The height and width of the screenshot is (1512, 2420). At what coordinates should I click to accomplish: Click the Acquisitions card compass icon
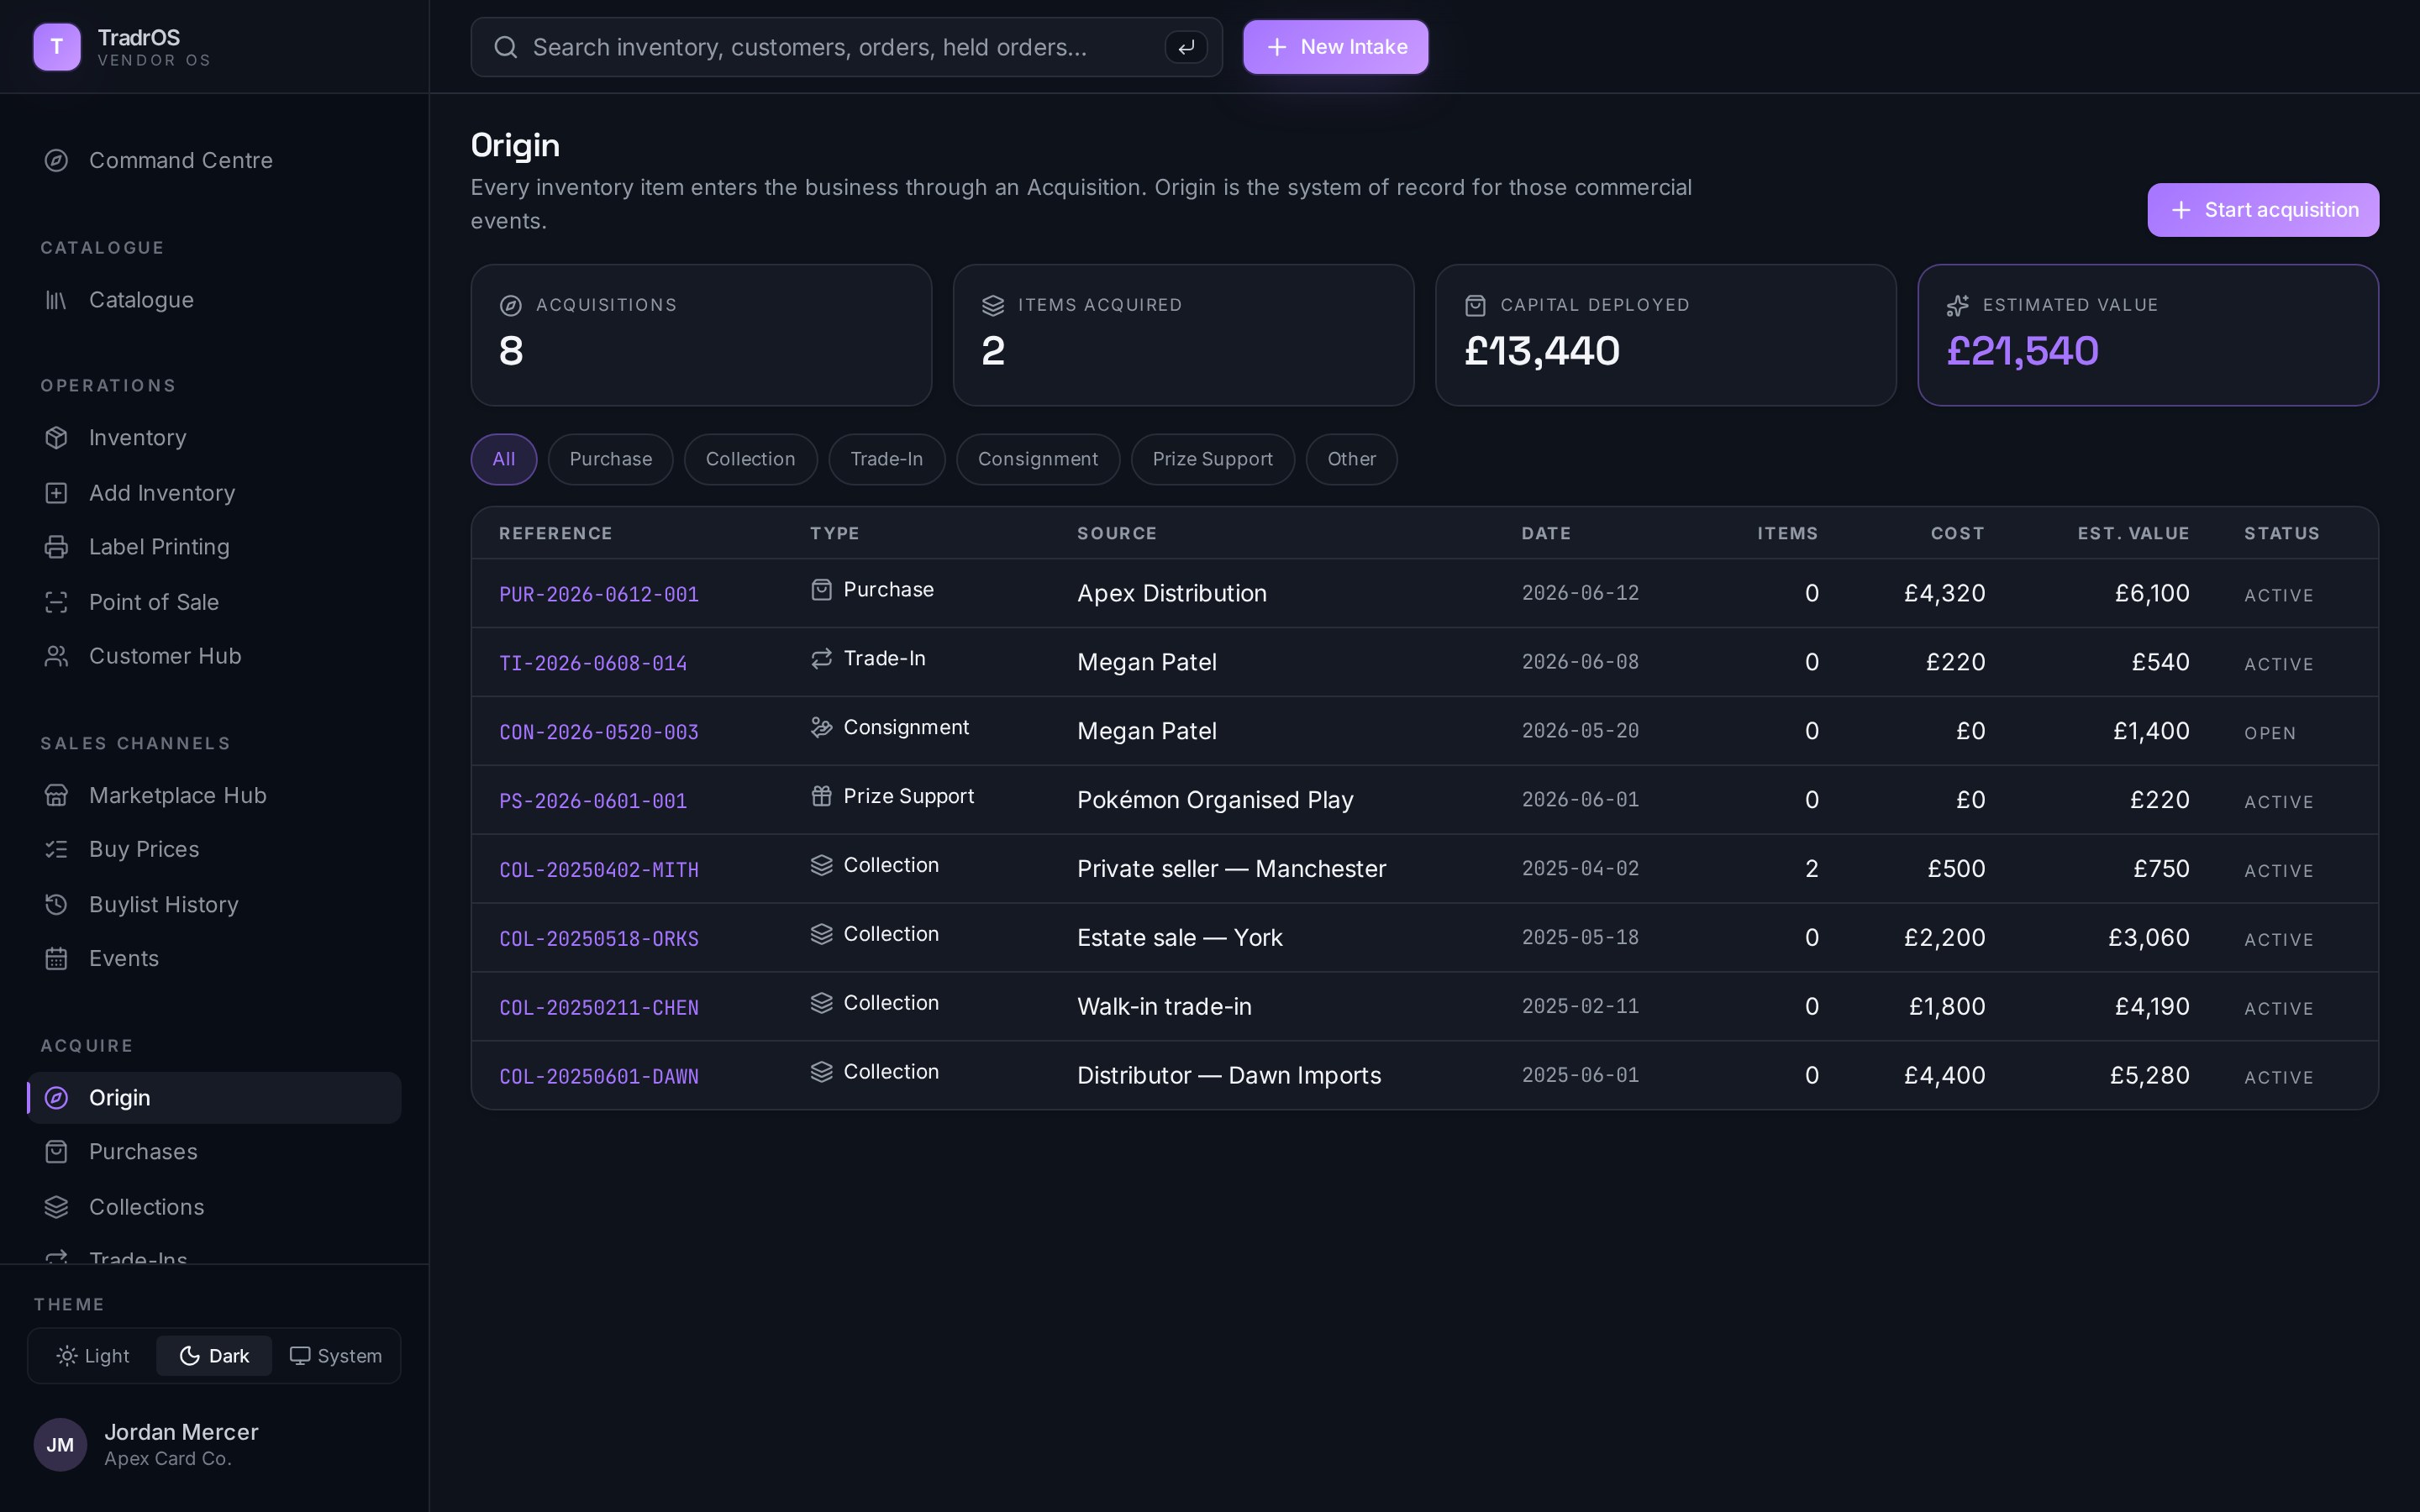(x=510, y=305)
